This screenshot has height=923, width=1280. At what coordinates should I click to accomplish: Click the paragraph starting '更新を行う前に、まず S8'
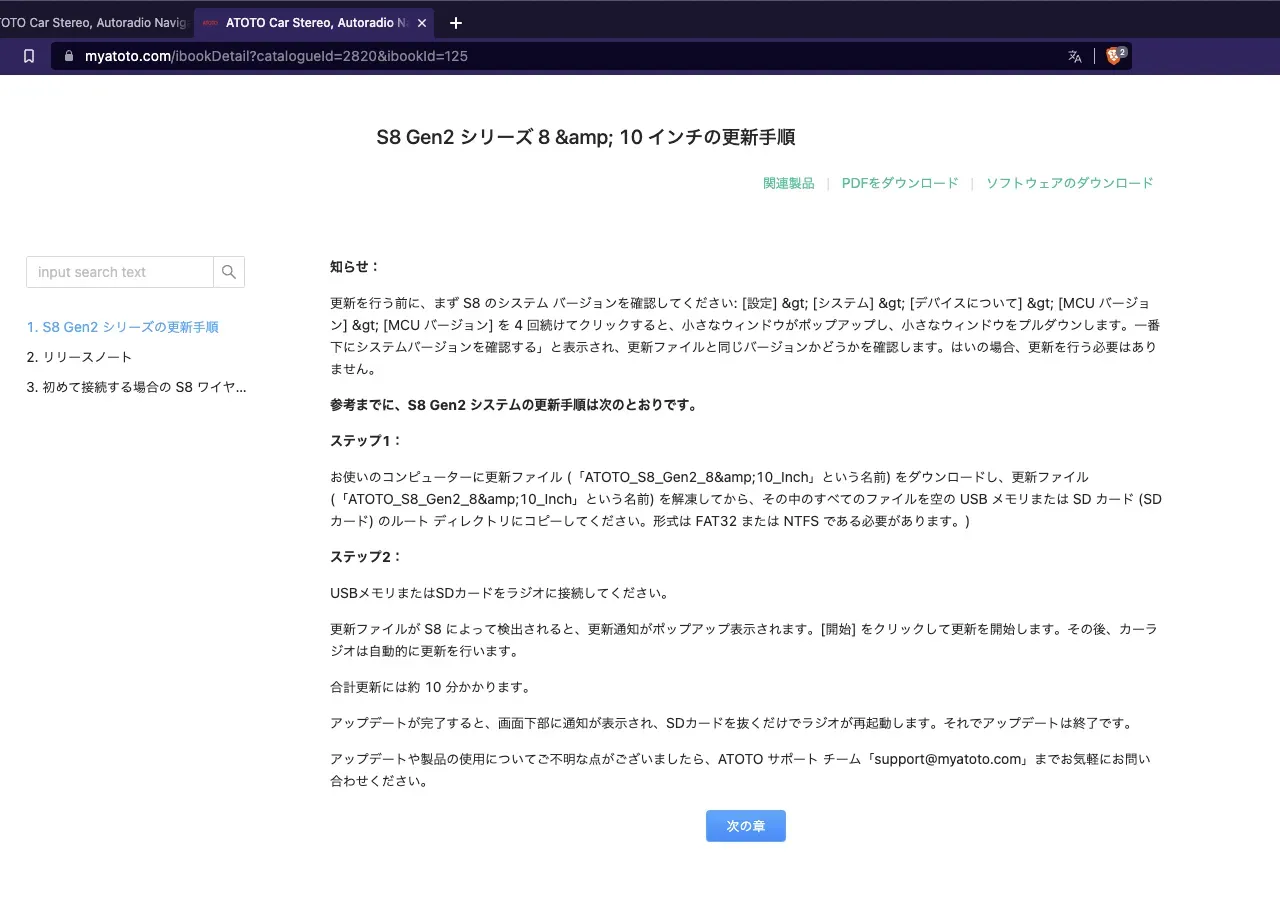coord(745,336)
